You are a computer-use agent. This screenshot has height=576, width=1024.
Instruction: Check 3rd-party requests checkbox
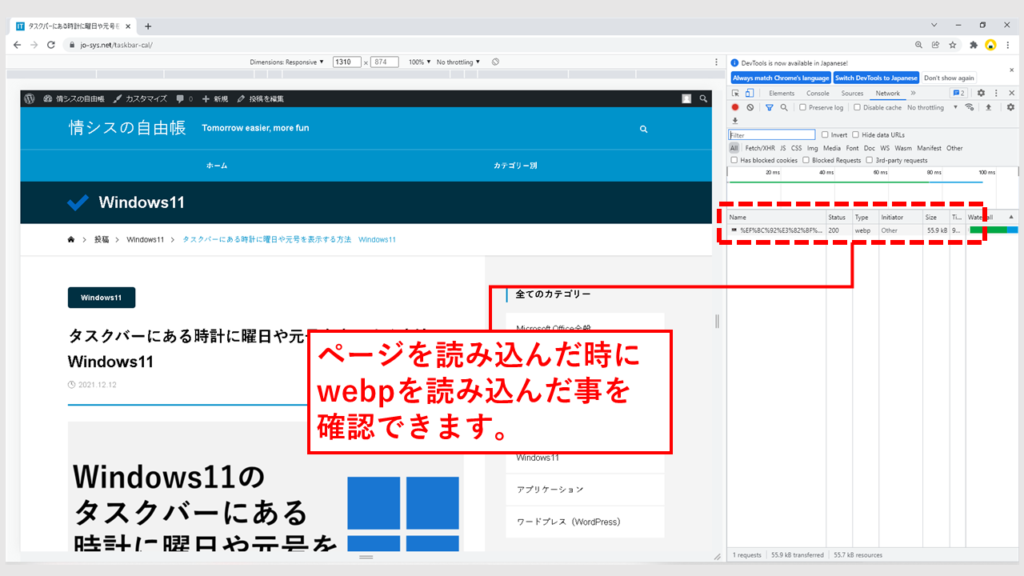(869, 160)
